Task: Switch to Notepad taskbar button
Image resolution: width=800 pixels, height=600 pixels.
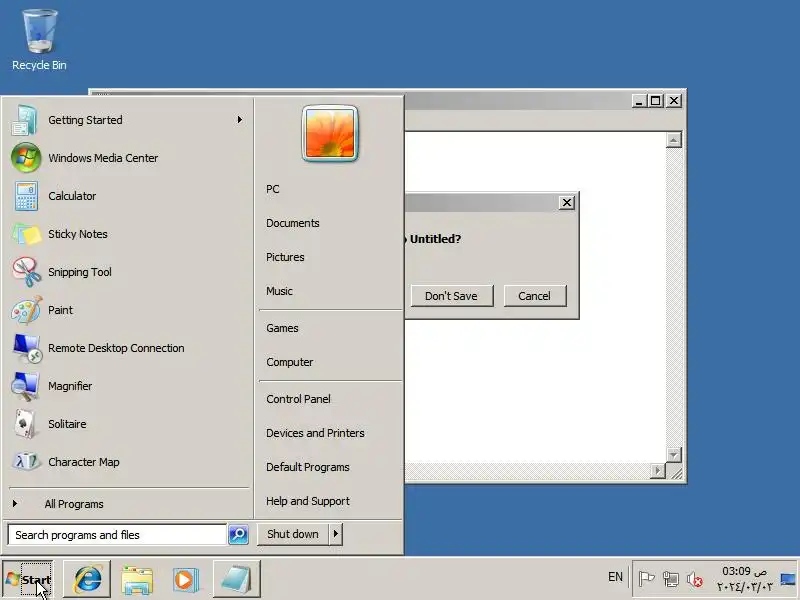Action: pos(237,579)
